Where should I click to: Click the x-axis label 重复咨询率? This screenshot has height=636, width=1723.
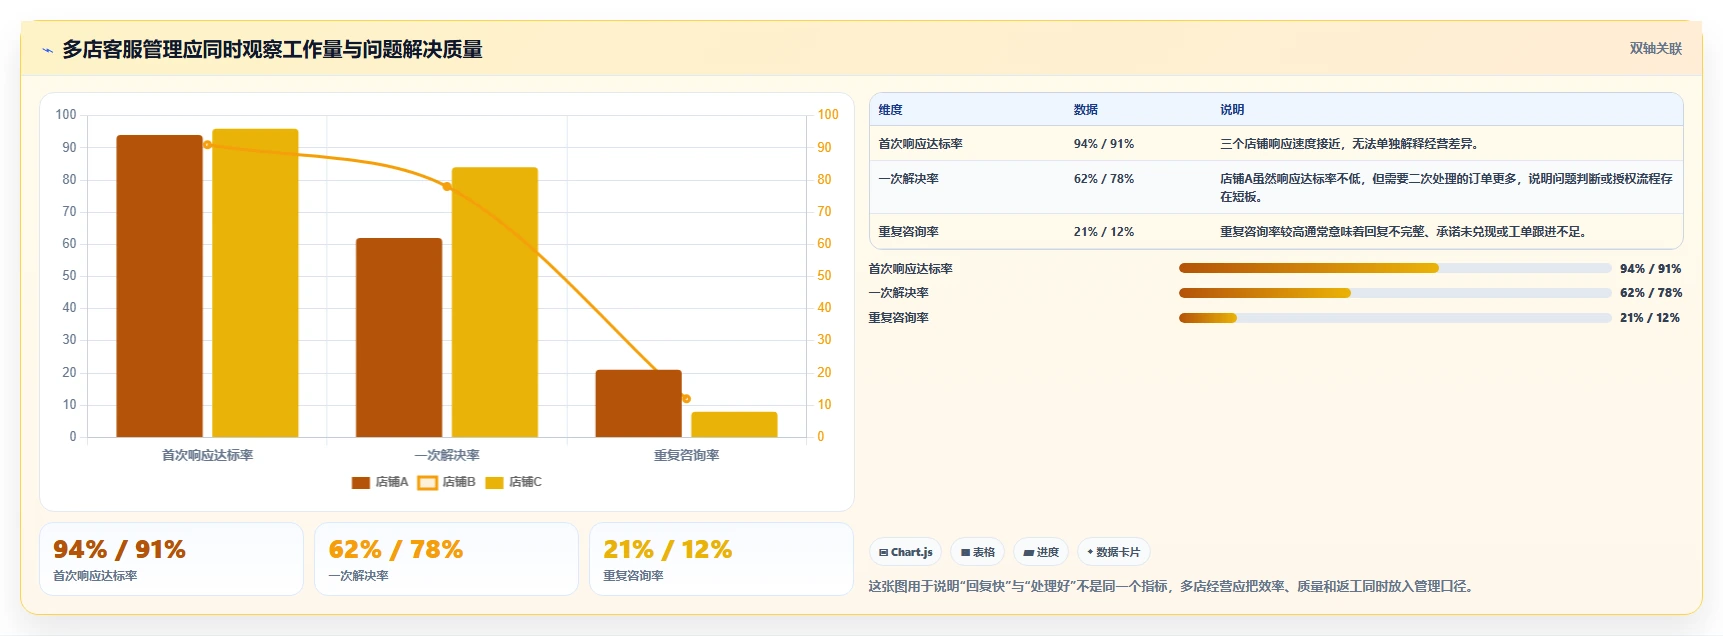click(686, 455)
